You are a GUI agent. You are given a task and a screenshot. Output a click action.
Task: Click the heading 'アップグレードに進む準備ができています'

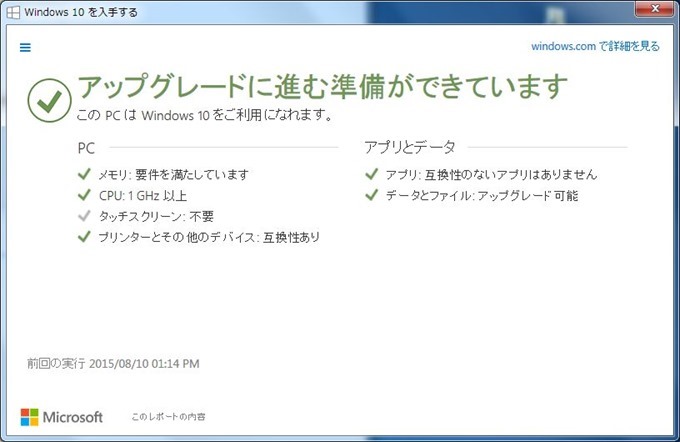323,86
